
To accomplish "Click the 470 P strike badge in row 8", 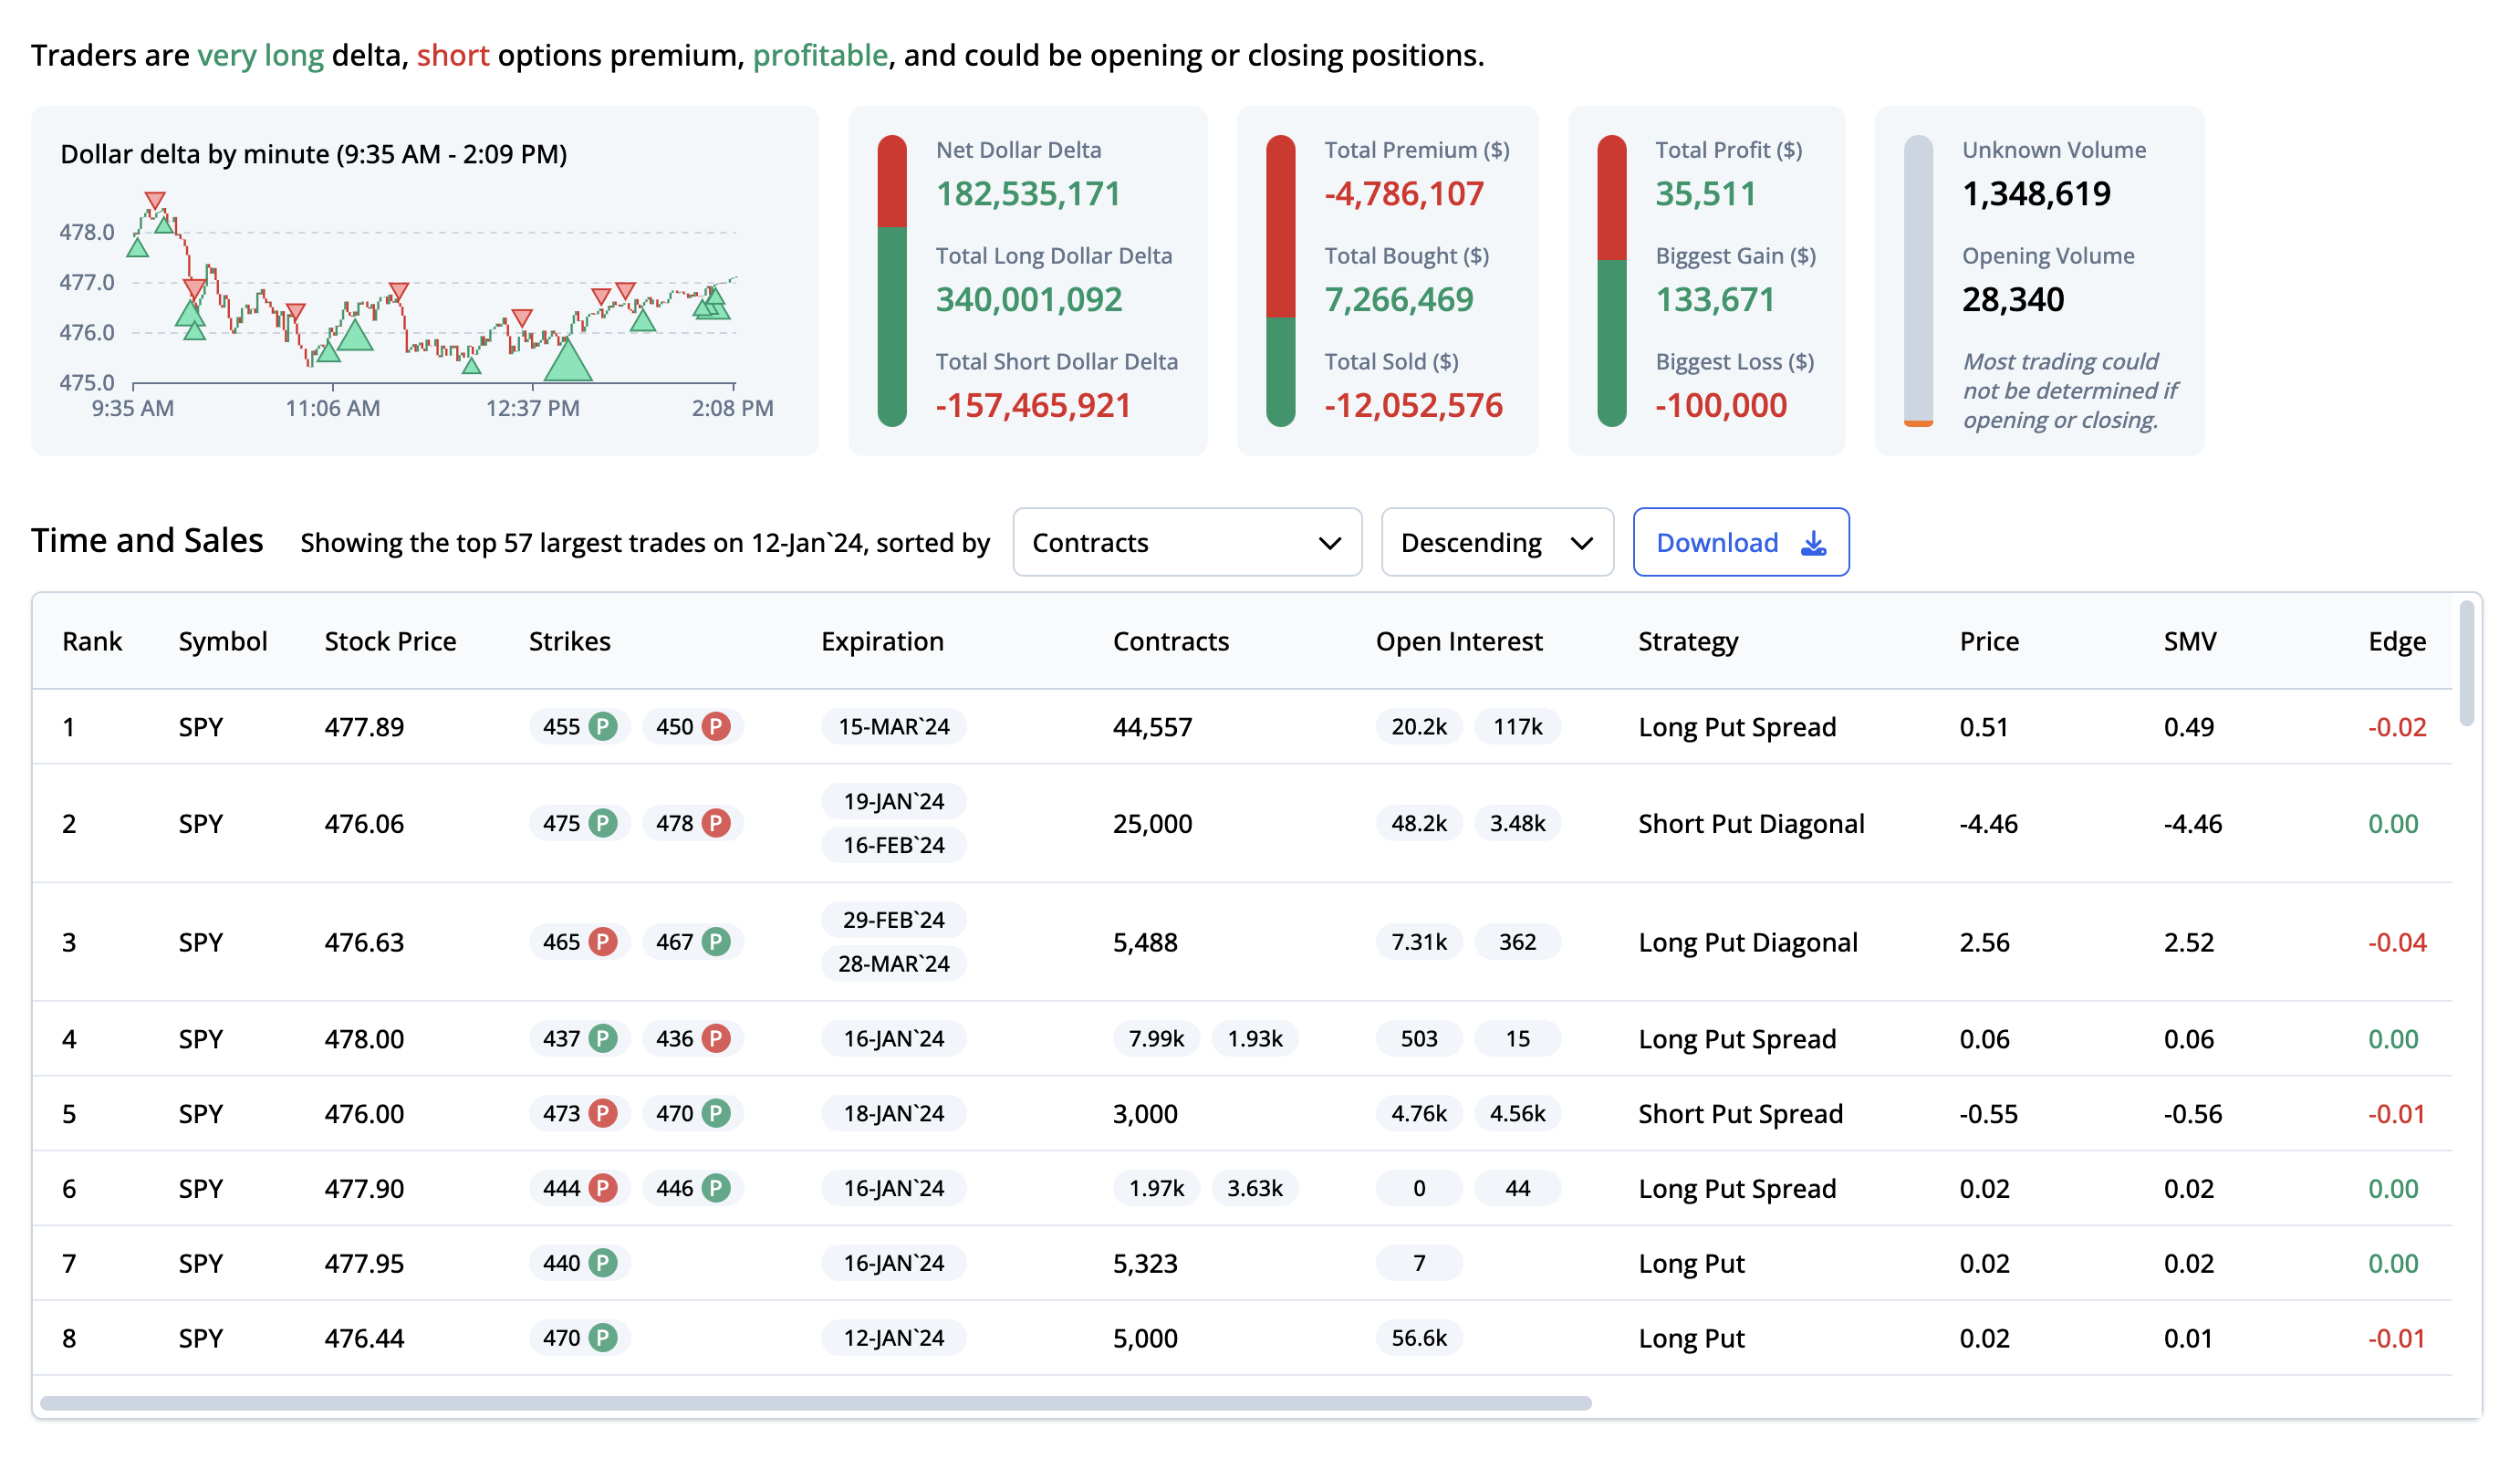I will click(579, 1337).
